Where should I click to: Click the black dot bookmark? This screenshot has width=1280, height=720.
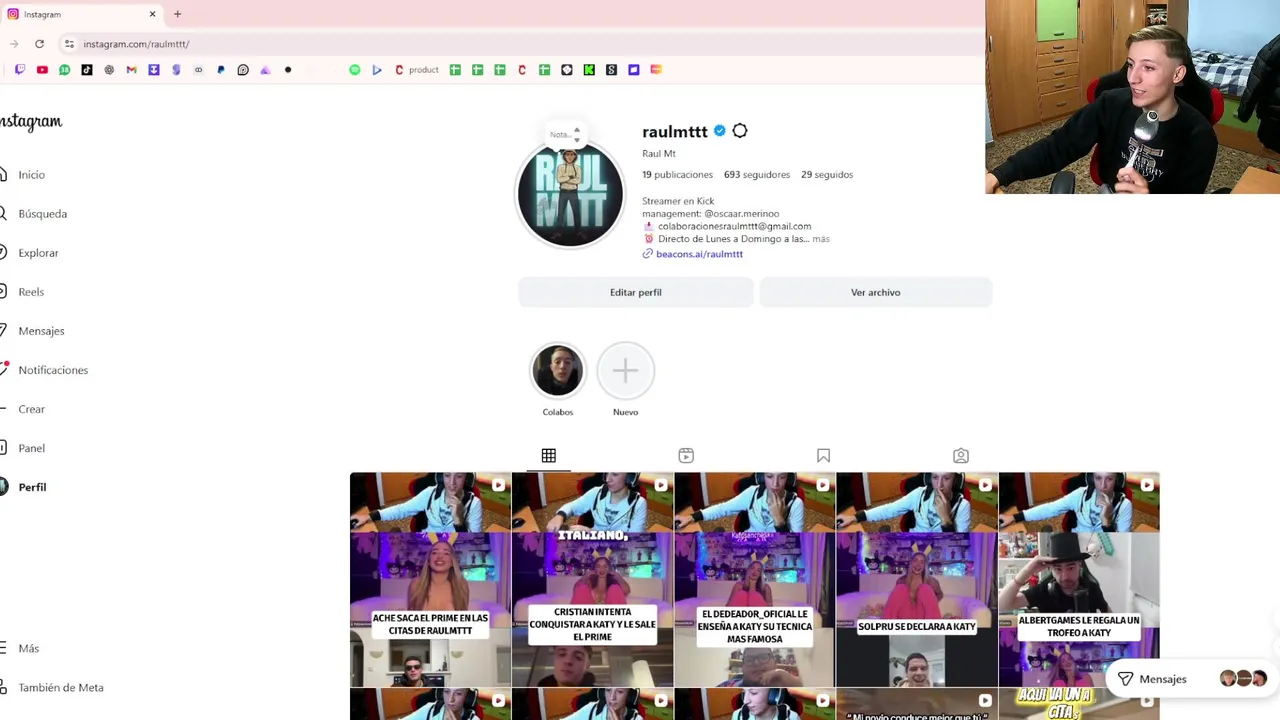point(288,70)
